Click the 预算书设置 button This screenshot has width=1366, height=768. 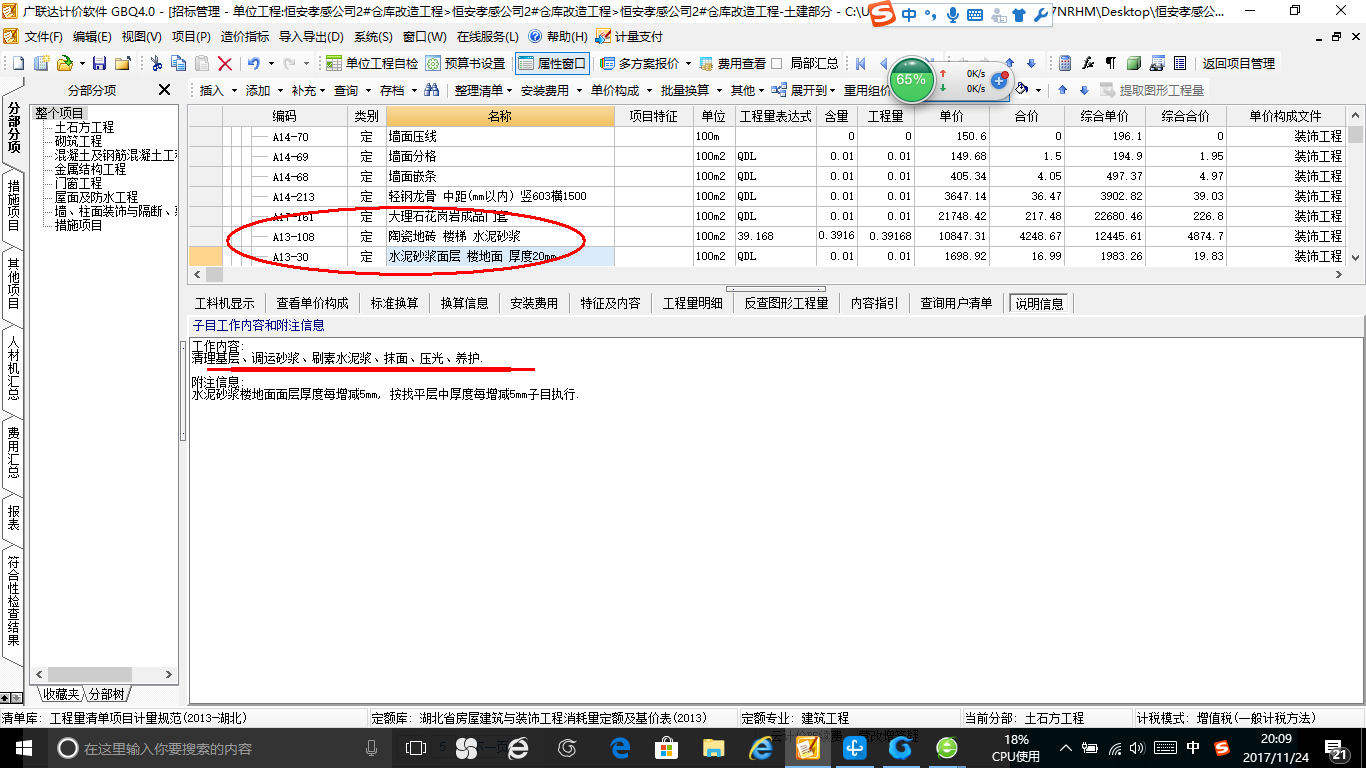coord(466,63)
